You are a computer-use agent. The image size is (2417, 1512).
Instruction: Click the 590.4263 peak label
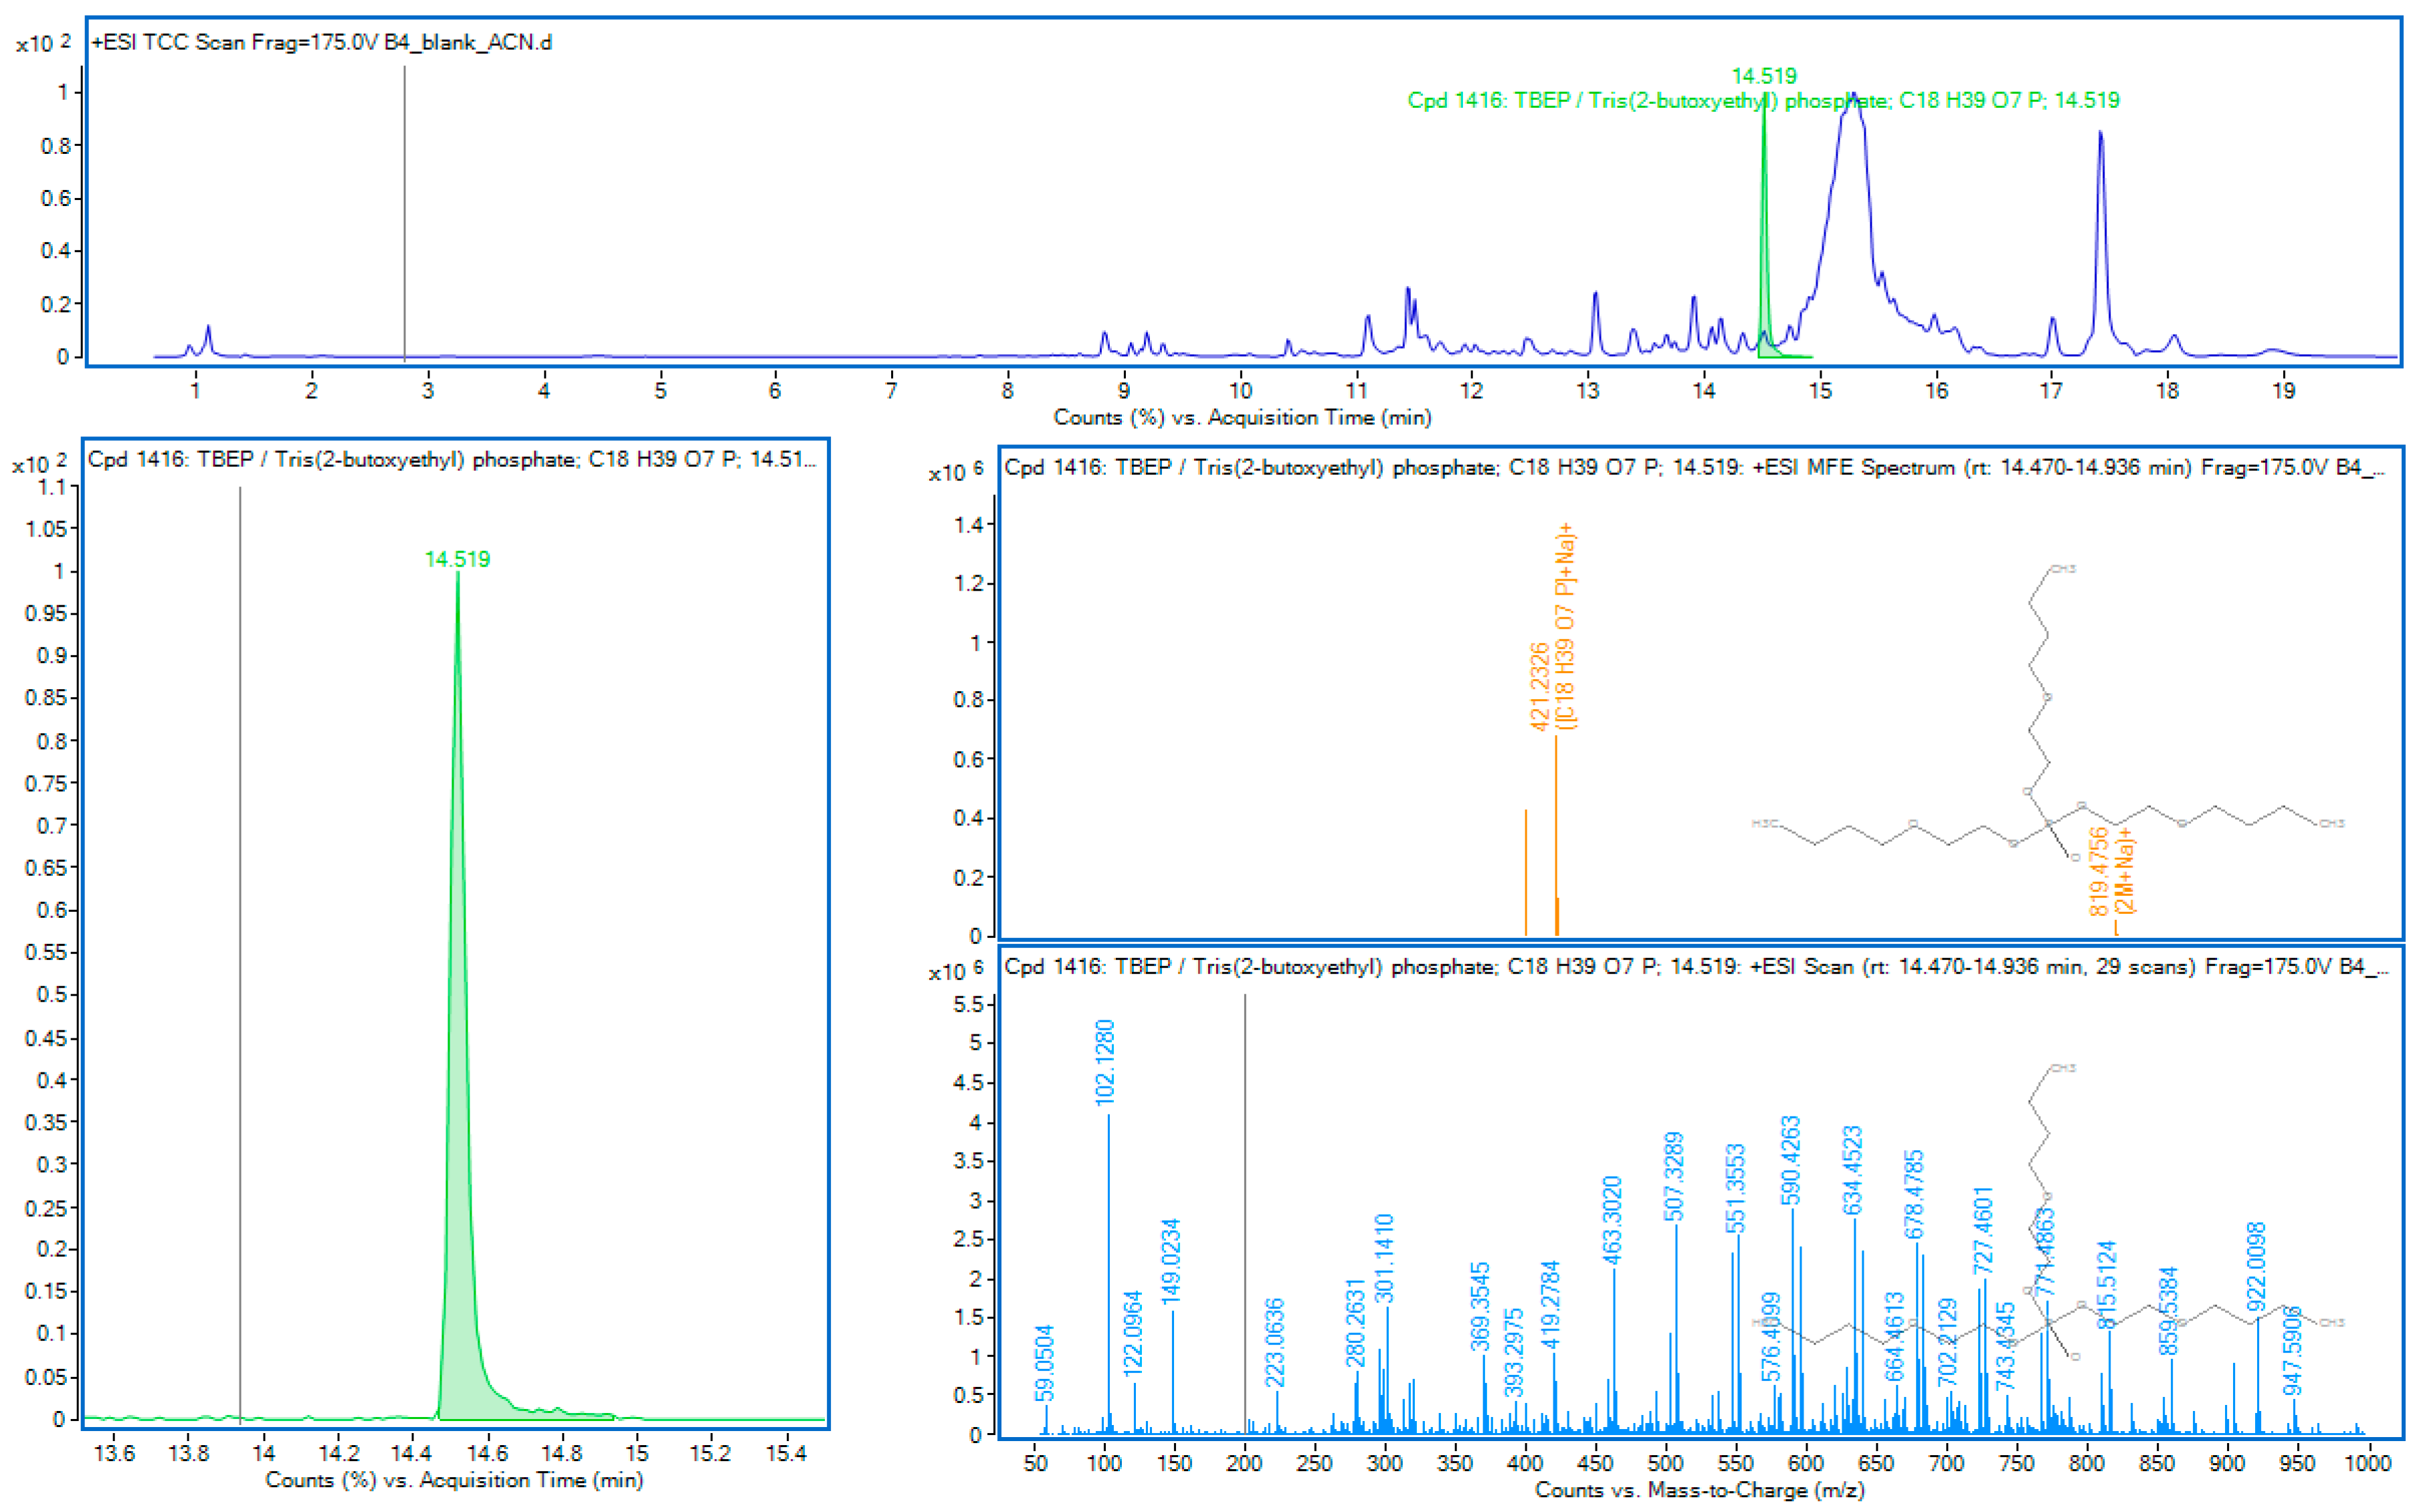tap(1790, 1160)
